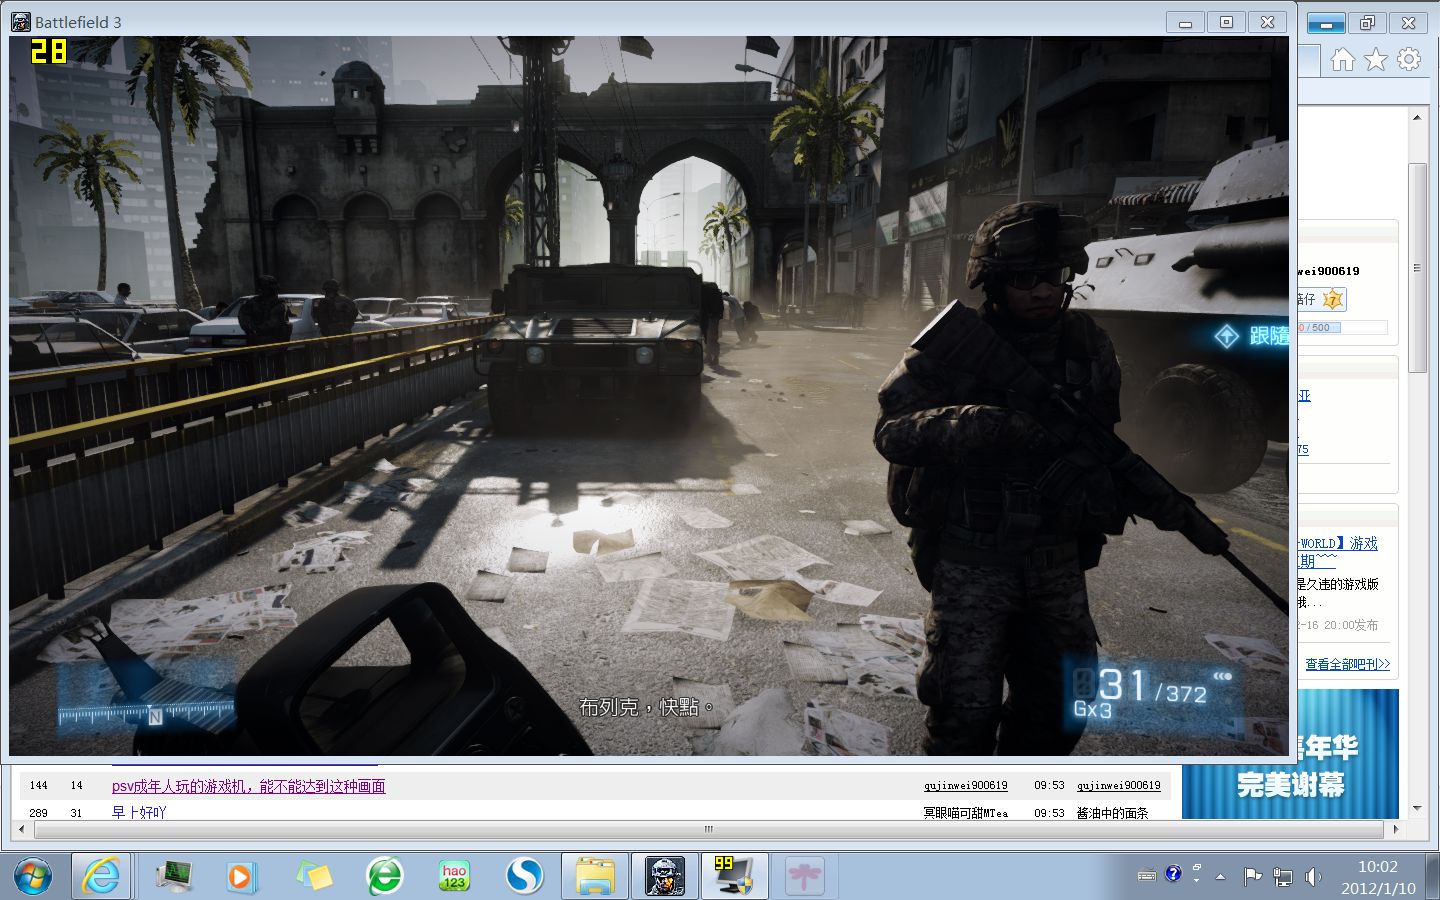The width and height of the screenshot is (1440, 900).
Task: Click the IE vertical scrollbar up arrow
Action: tap(1416, 118)
